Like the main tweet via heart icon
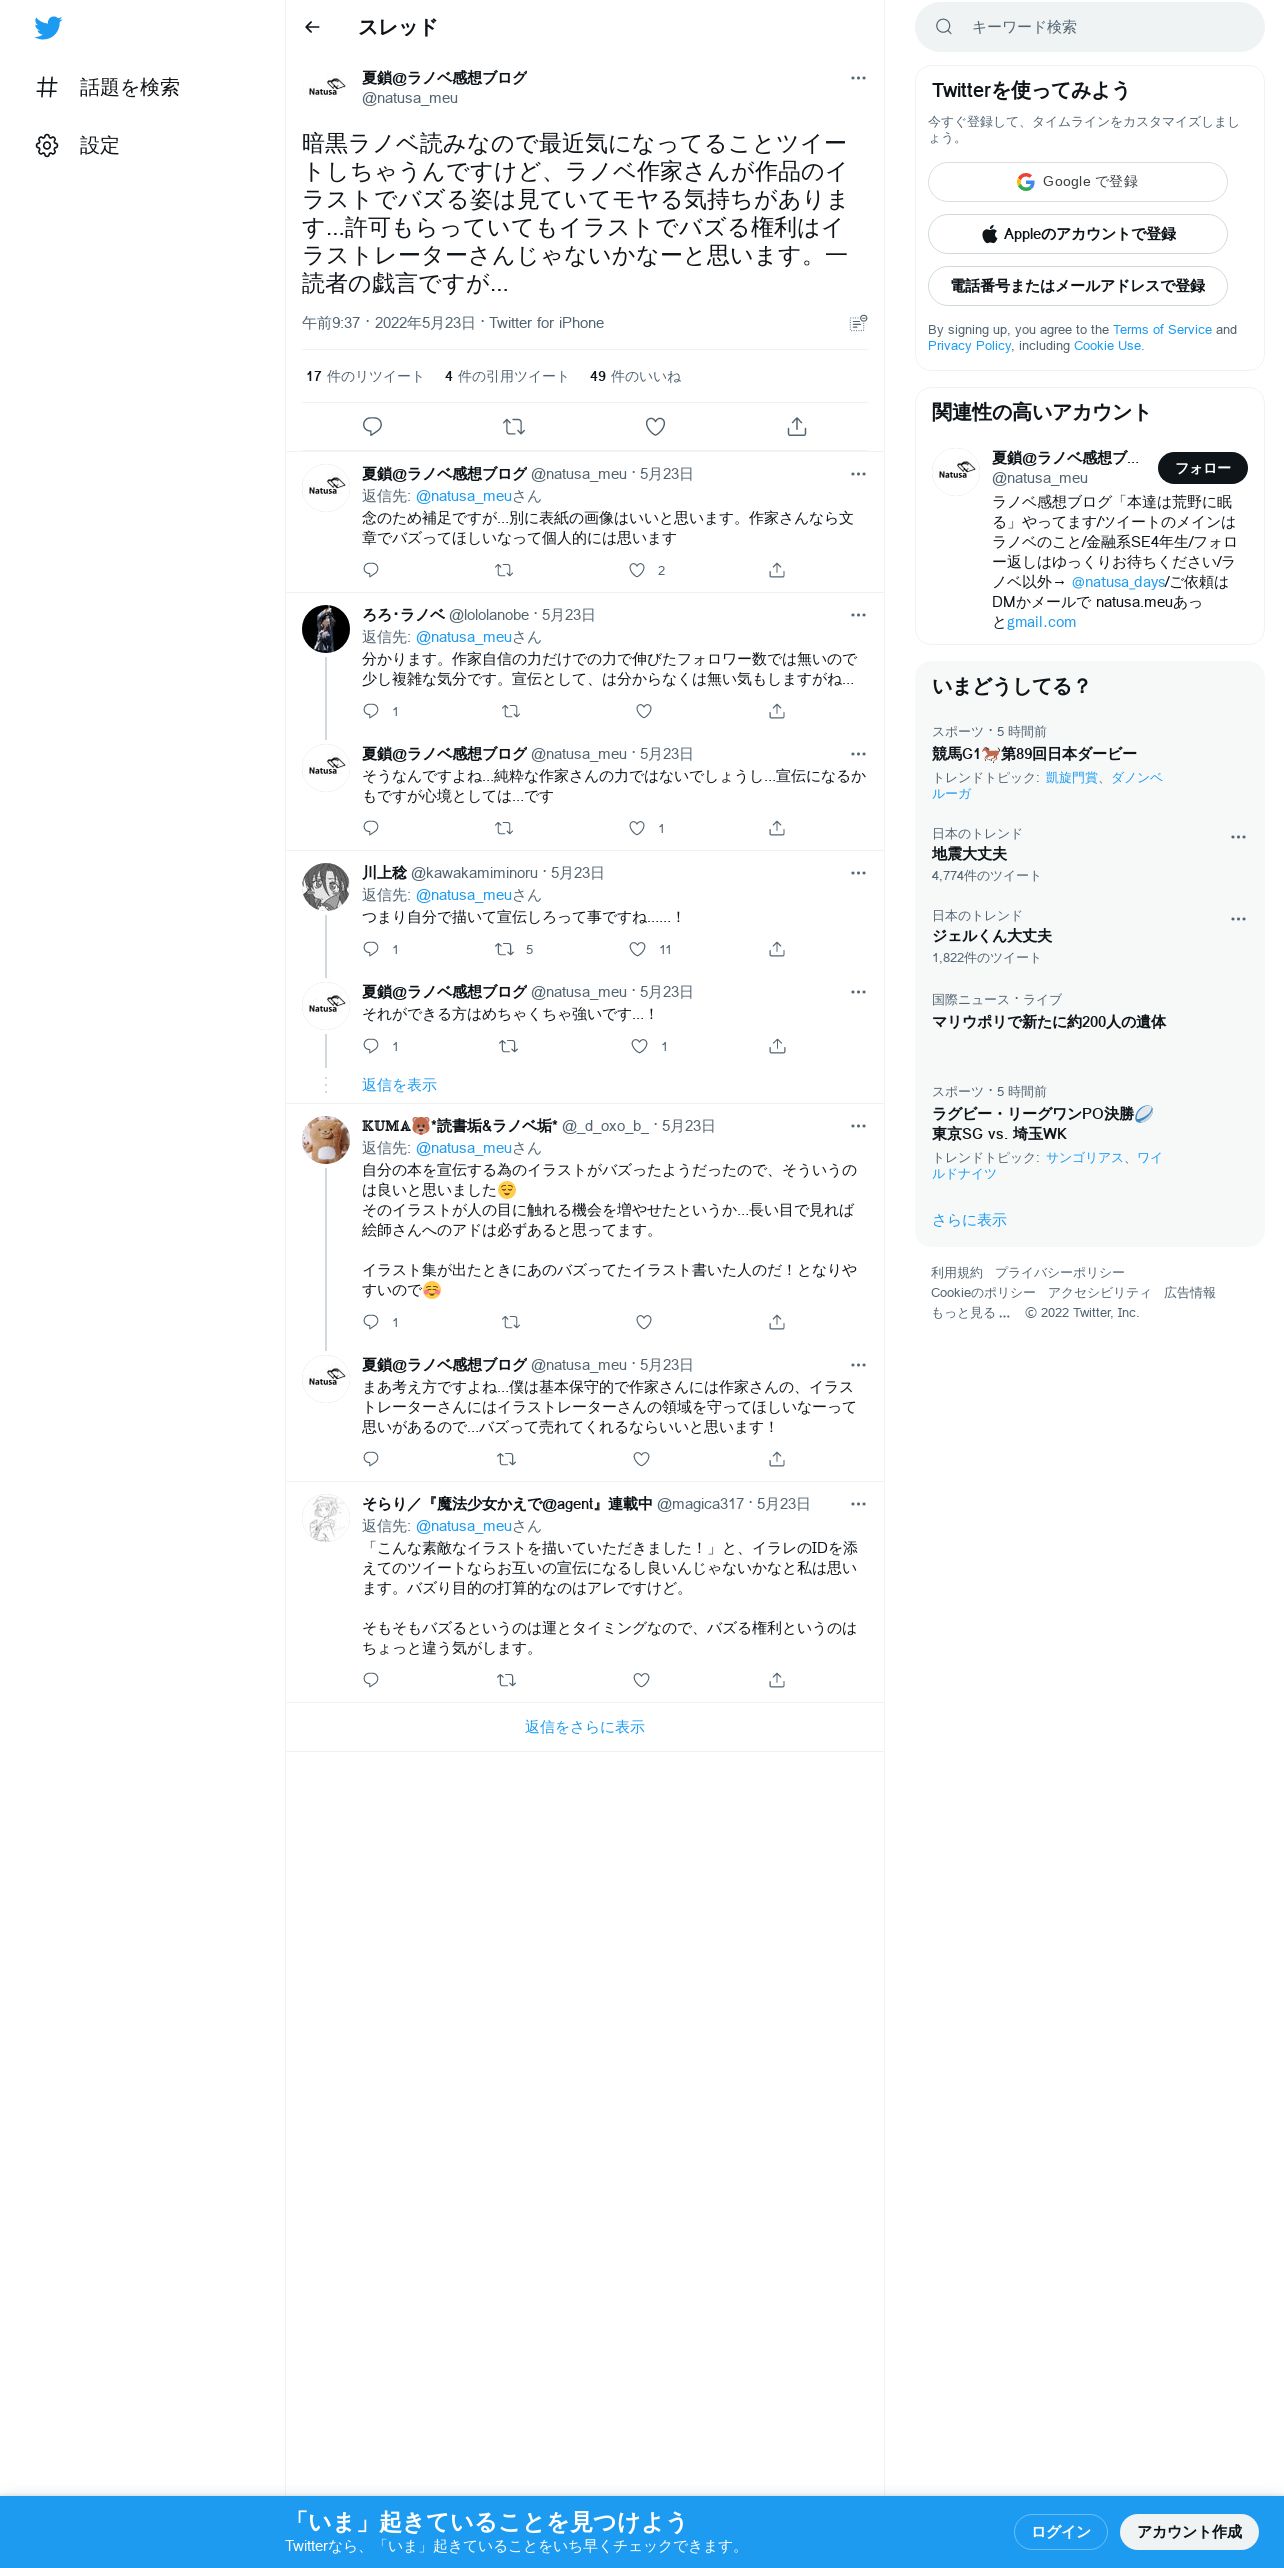 655,427
